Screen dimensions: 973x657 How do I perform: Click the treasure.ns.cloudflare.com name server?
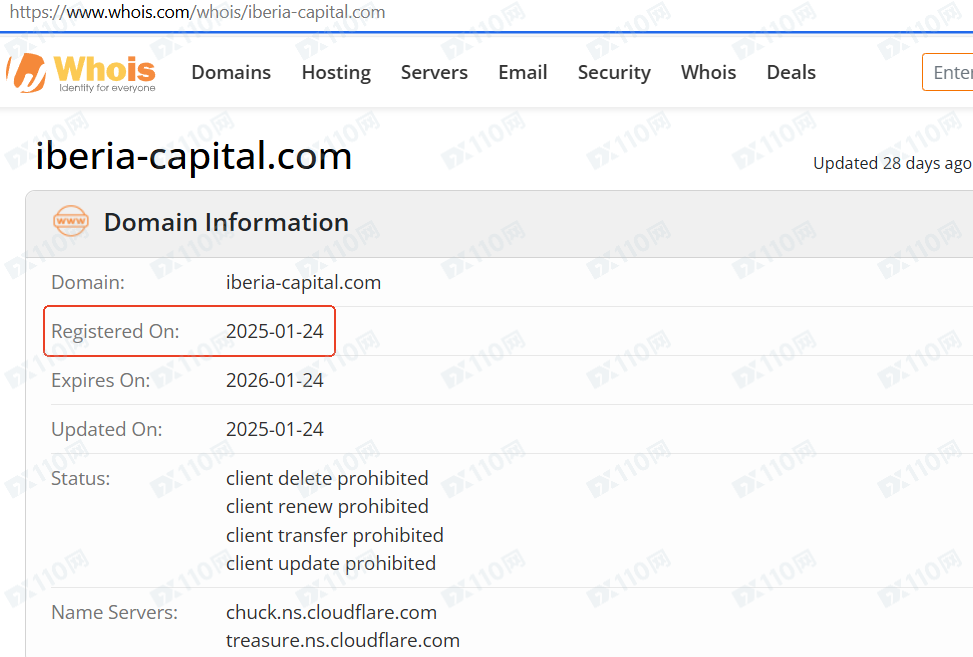(342, 640)
